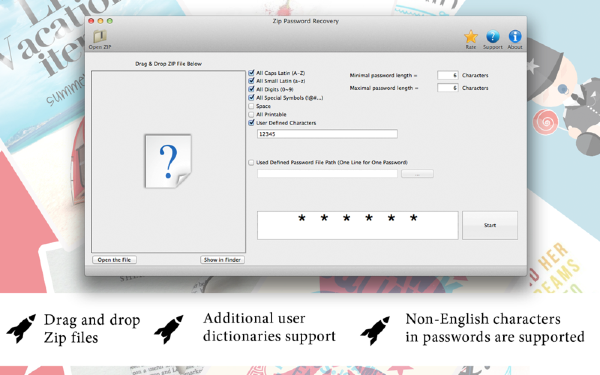
Task: Close the Zip Password Recovery window
Action: [91, 21]
